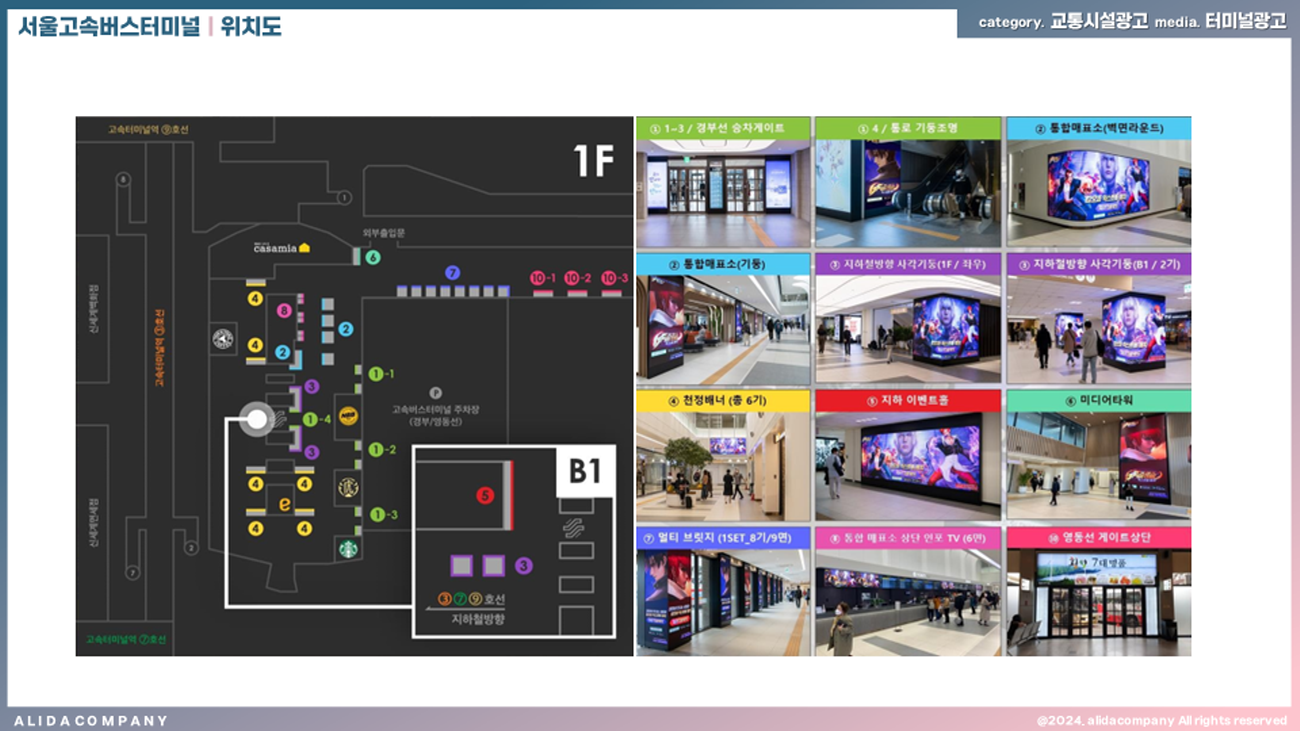This screenshot has height=731, width=1300.
Task: Click the 터미널광고 media label
Action: [x=1245, y=22]
